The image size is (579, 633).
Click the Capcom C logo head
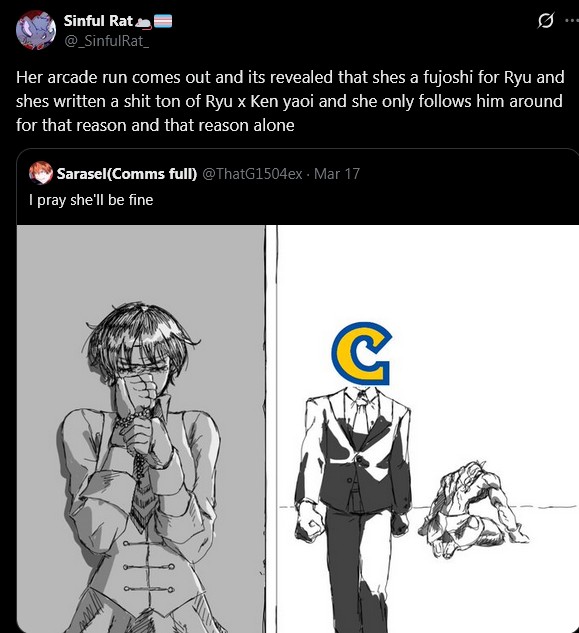[x=361, y=353]
